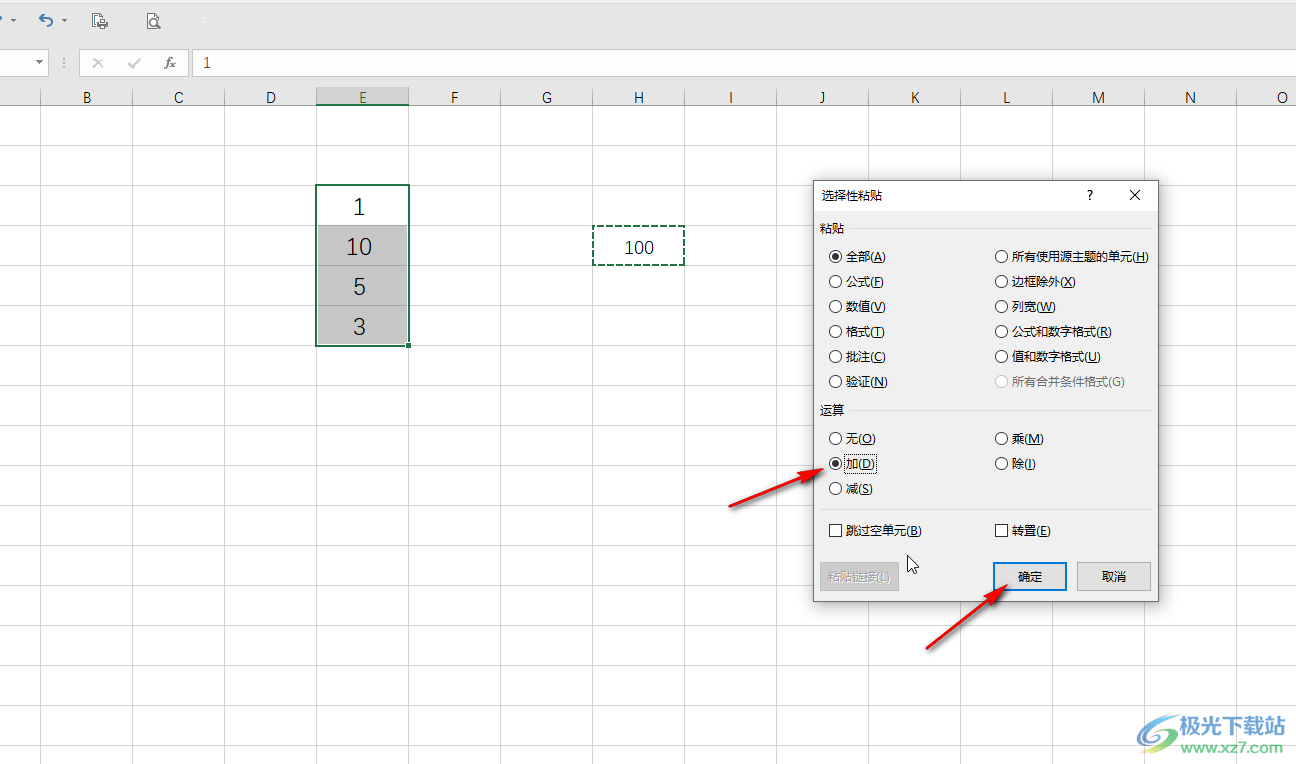Open the Undo history dropdown arrow
The width and height of the screenshot is (1296, 764).
65,20
